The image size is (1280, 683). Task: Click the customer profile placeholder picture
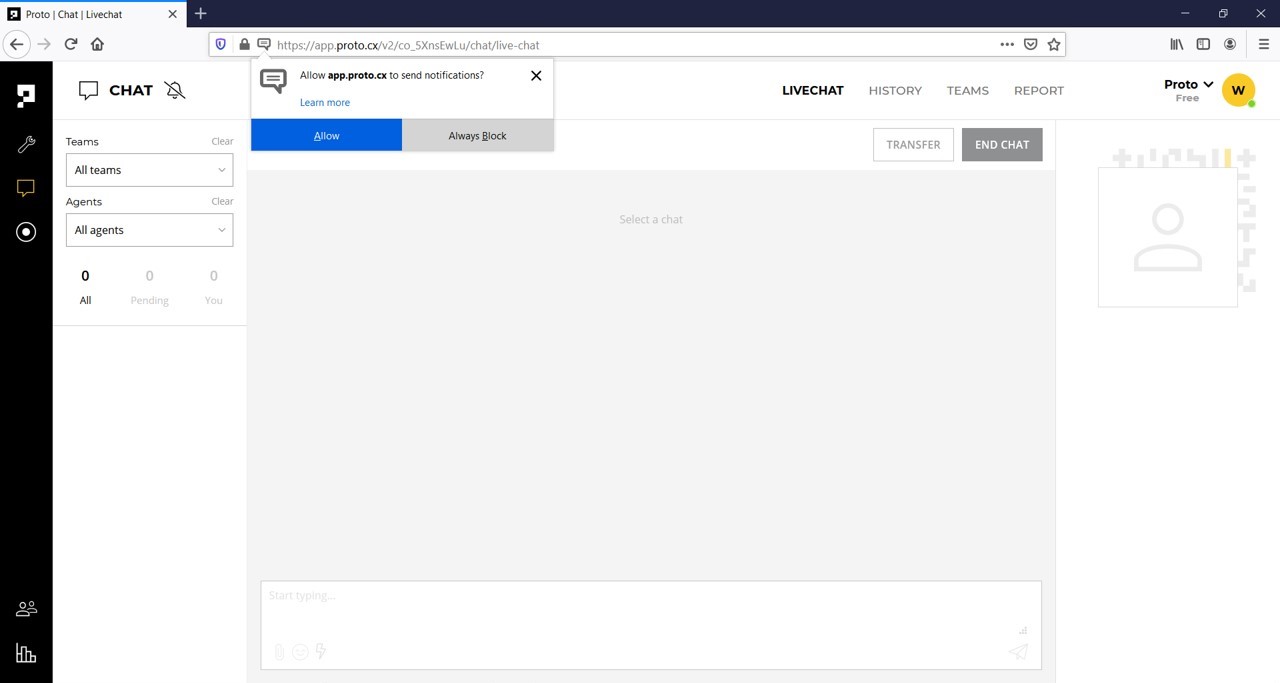tap(1168, 237)
